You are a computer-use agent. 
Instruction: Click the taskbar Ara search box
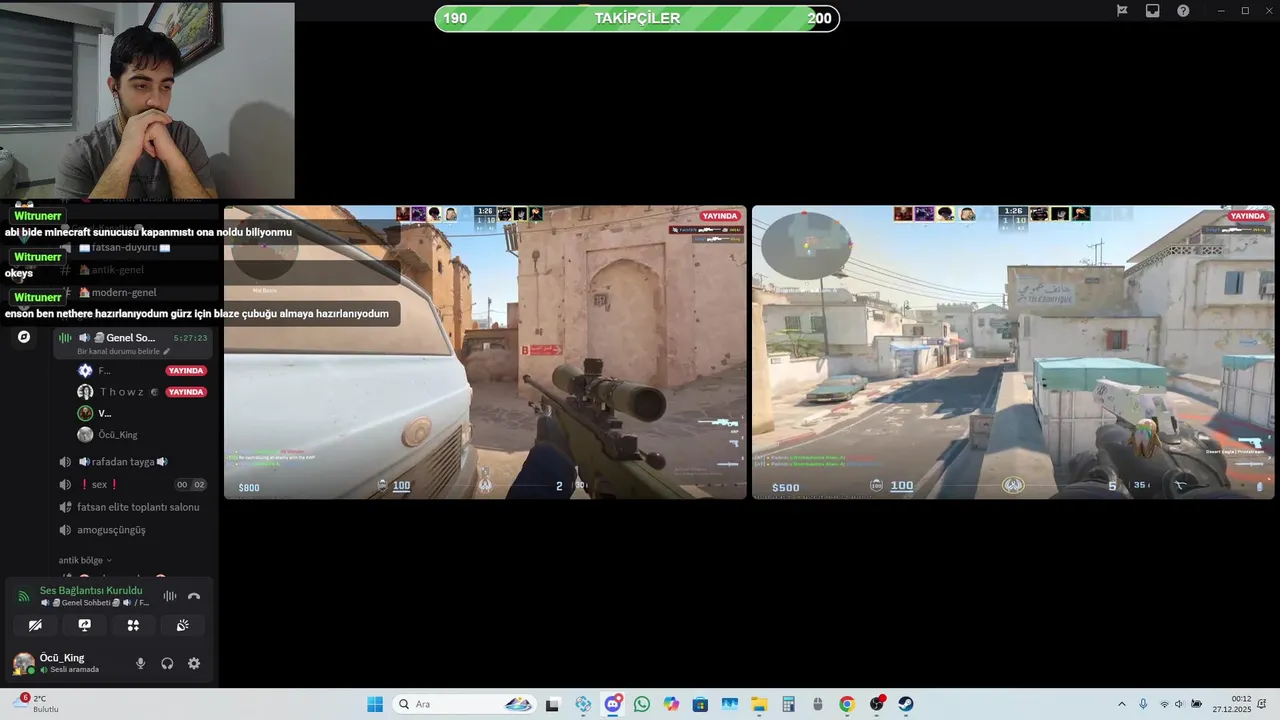point(464,704)
